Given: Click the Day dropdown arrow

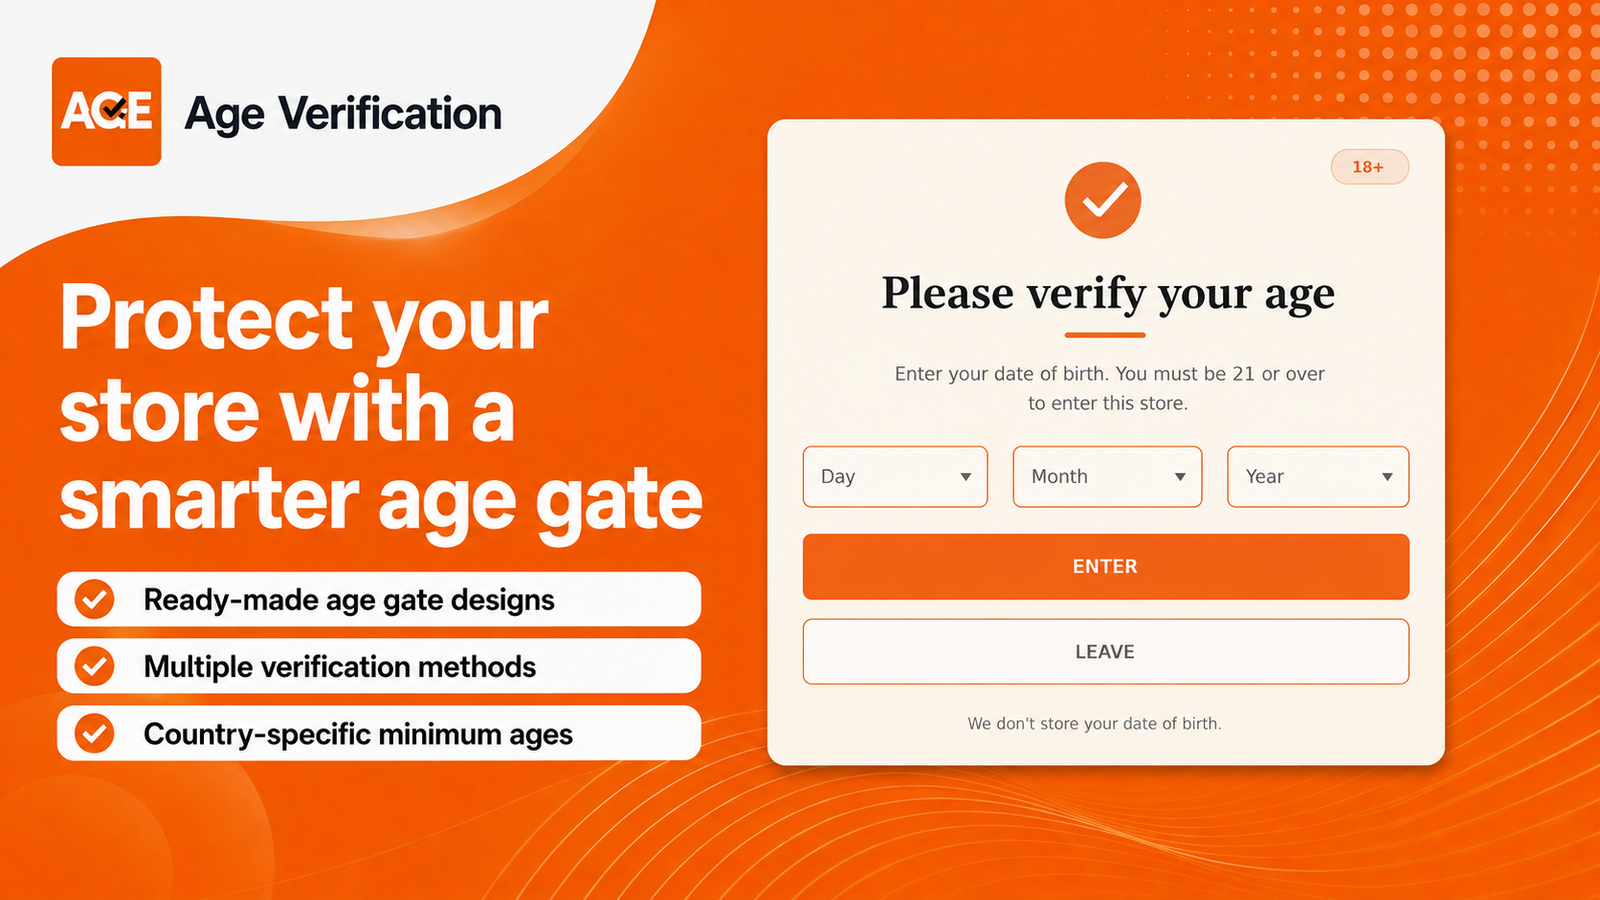Looking at the screenshot, I should 966,477.
